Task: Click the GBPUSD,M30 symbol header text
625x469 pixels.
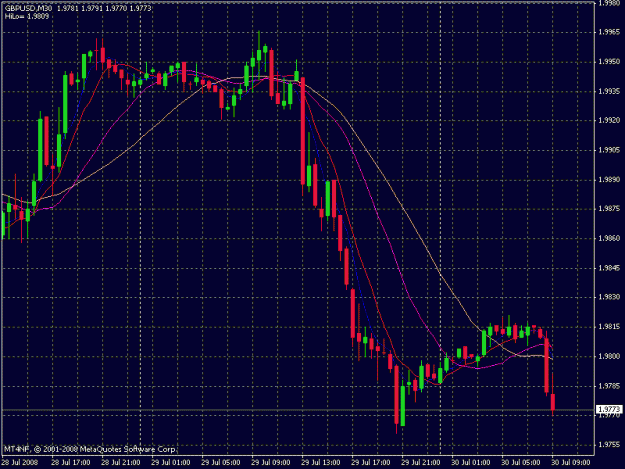Action: (x=28, y=8)
